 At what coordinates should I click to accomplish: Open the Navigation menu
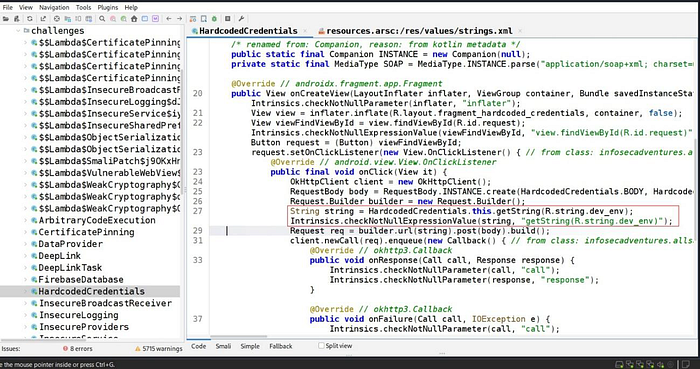(x=54, y=8)
